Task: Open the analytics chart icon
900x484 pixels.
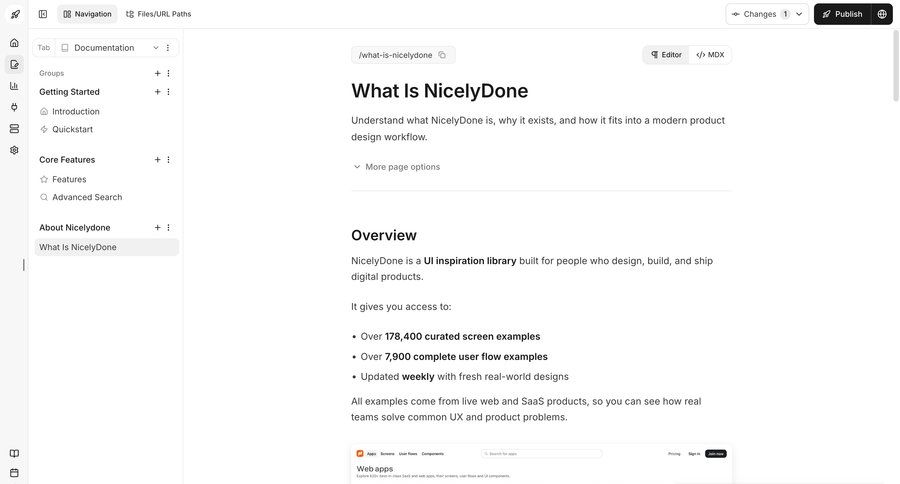Action: pos(14,86)
